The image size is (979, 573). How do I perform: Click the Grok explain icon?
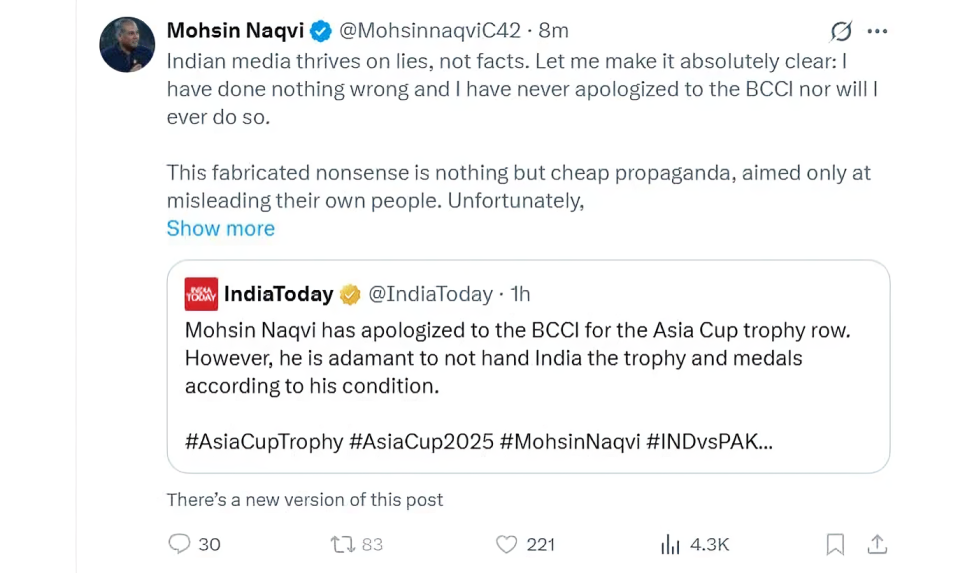(x=841, y=31)
